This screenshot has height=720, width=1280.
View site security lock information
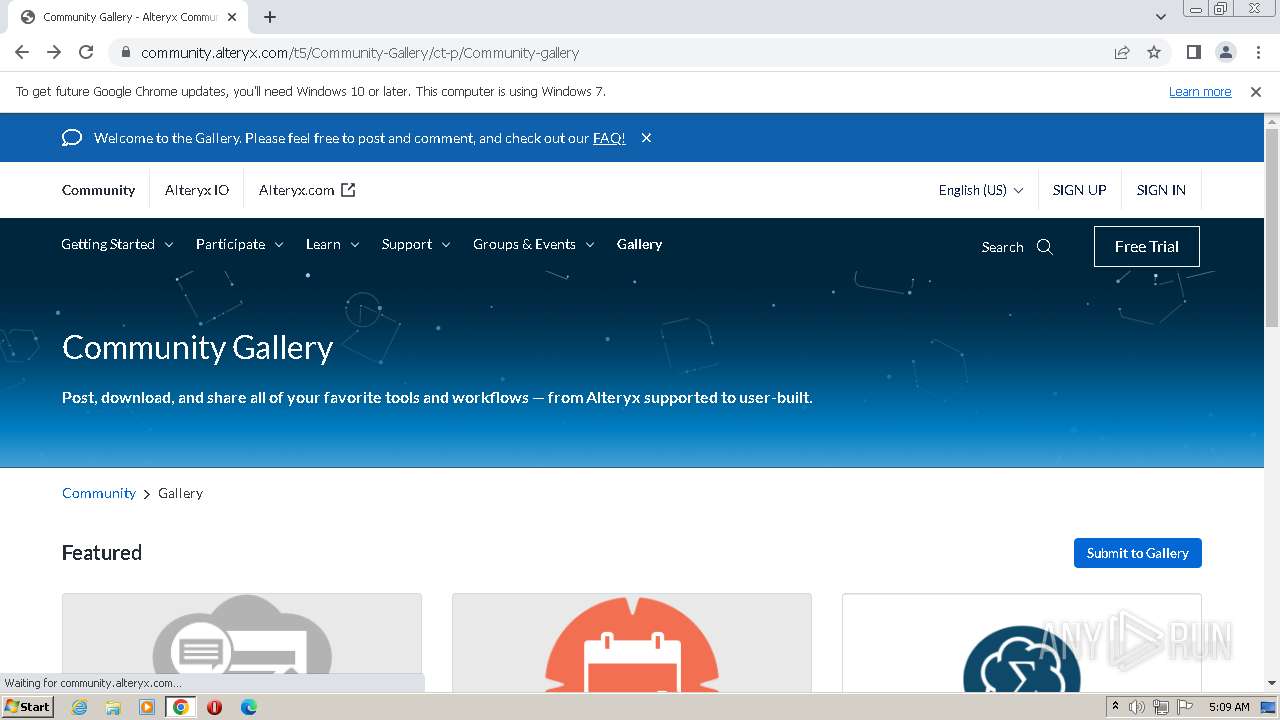coord(125,52)
